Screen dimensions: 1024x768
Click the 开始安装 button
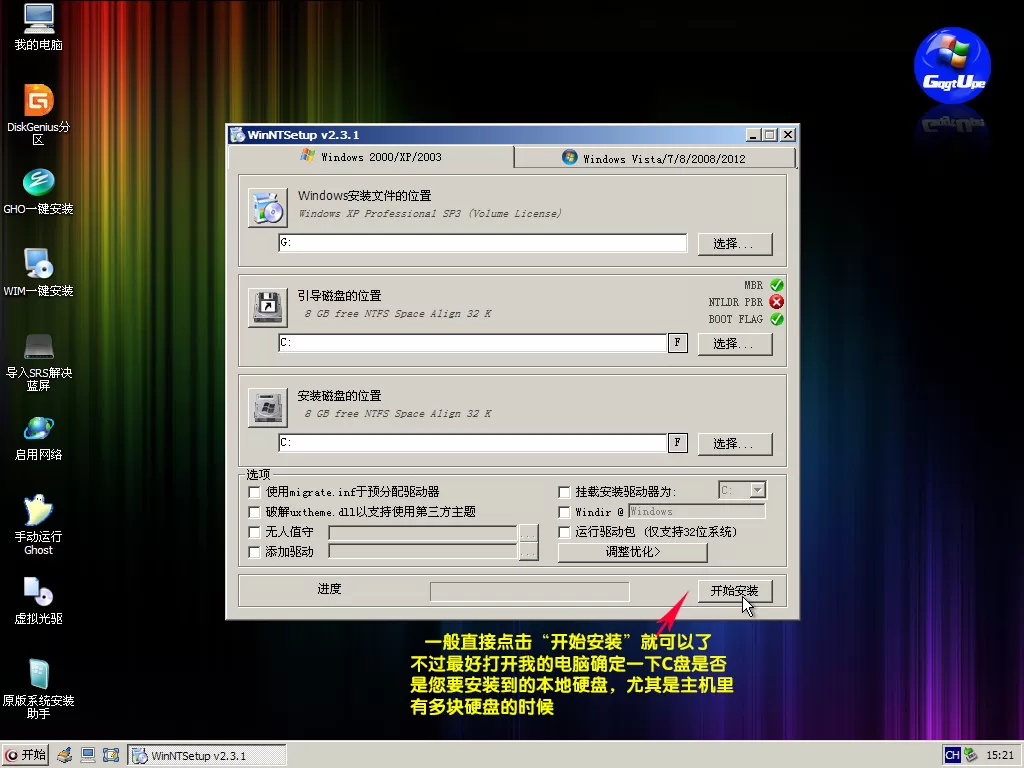(734, 591)
